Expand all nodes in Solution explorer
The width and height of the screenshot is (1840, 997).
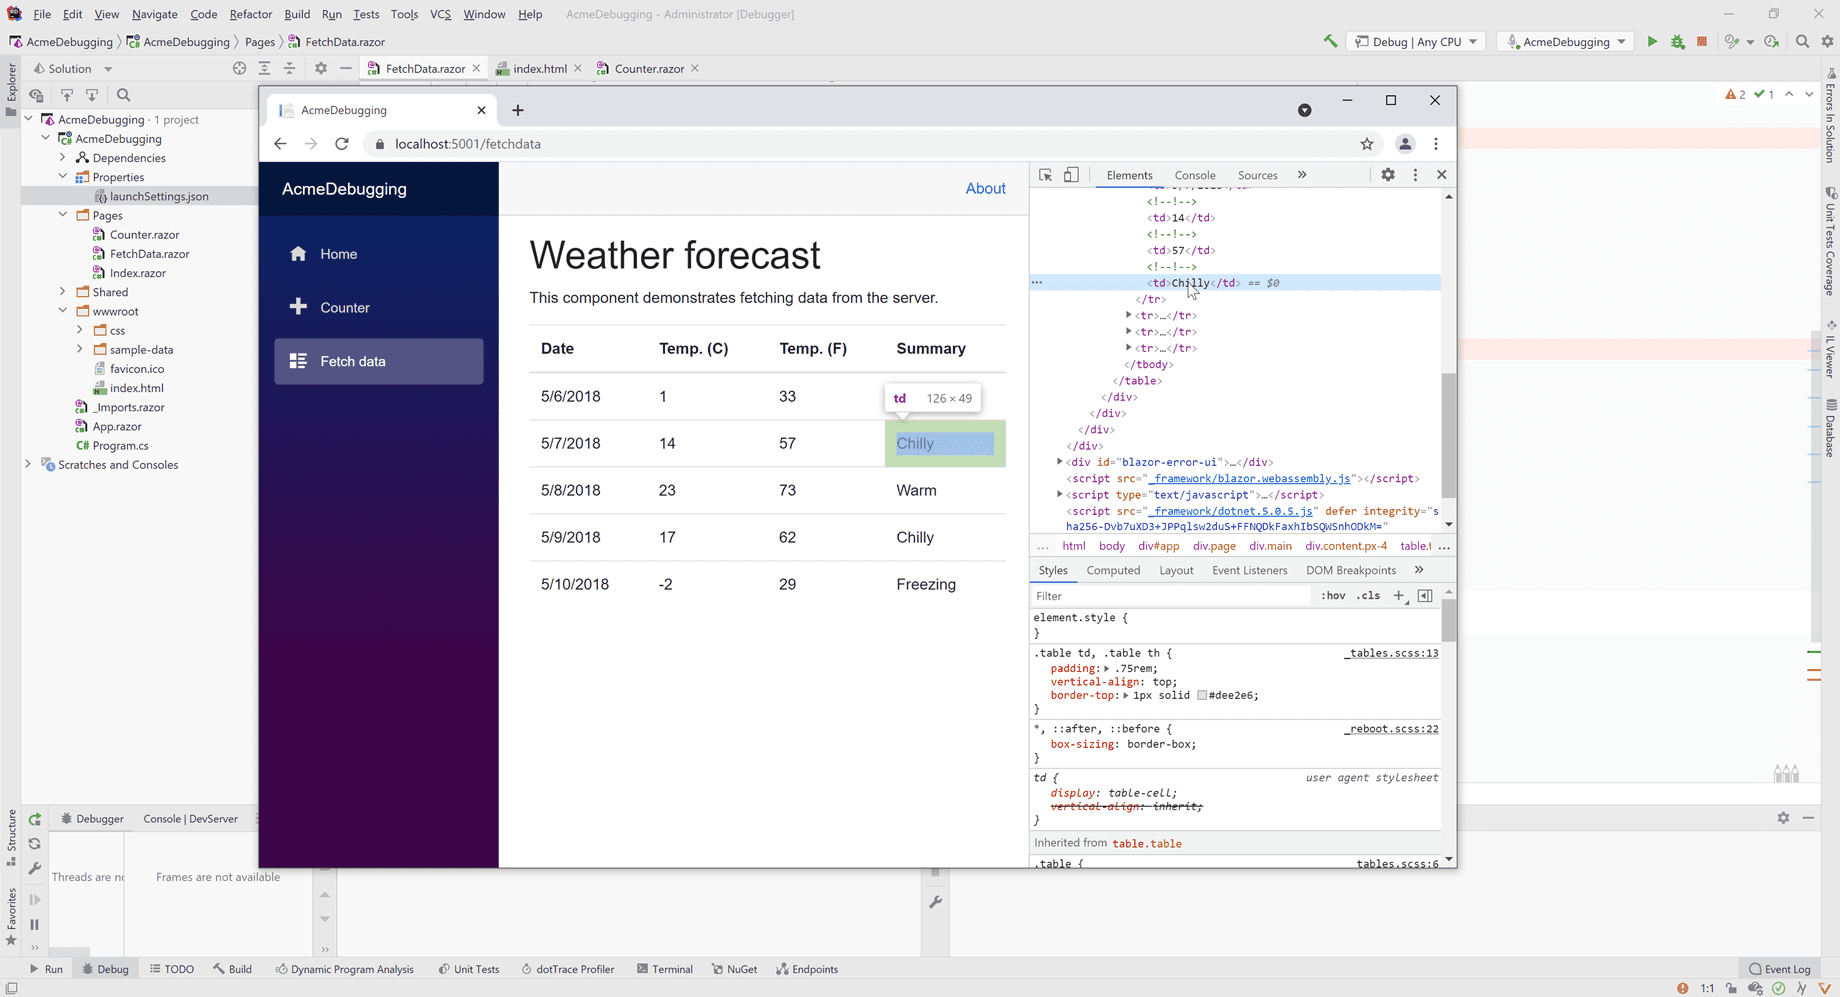264,68
